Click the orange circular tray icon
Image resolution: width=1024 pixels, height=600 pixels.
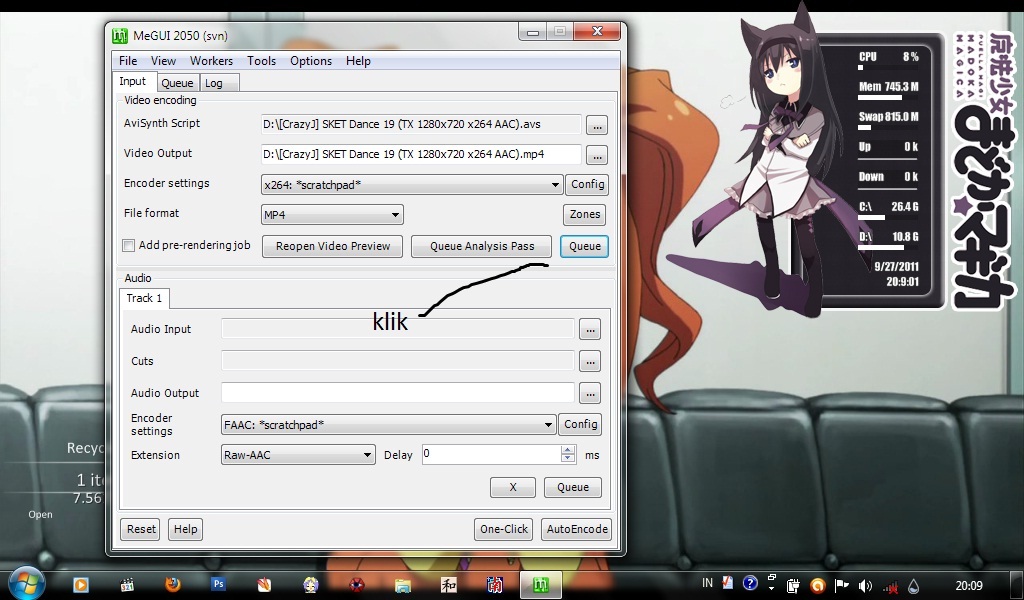click(818, 586)
